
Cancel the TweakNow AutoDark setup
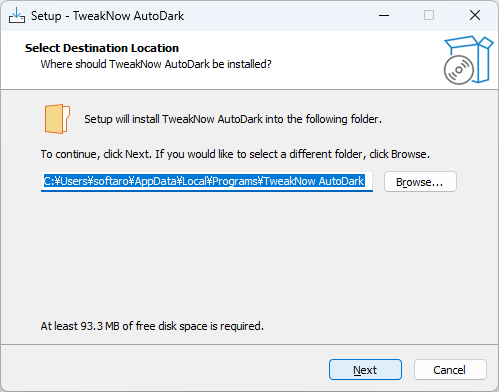click(450, 370)
